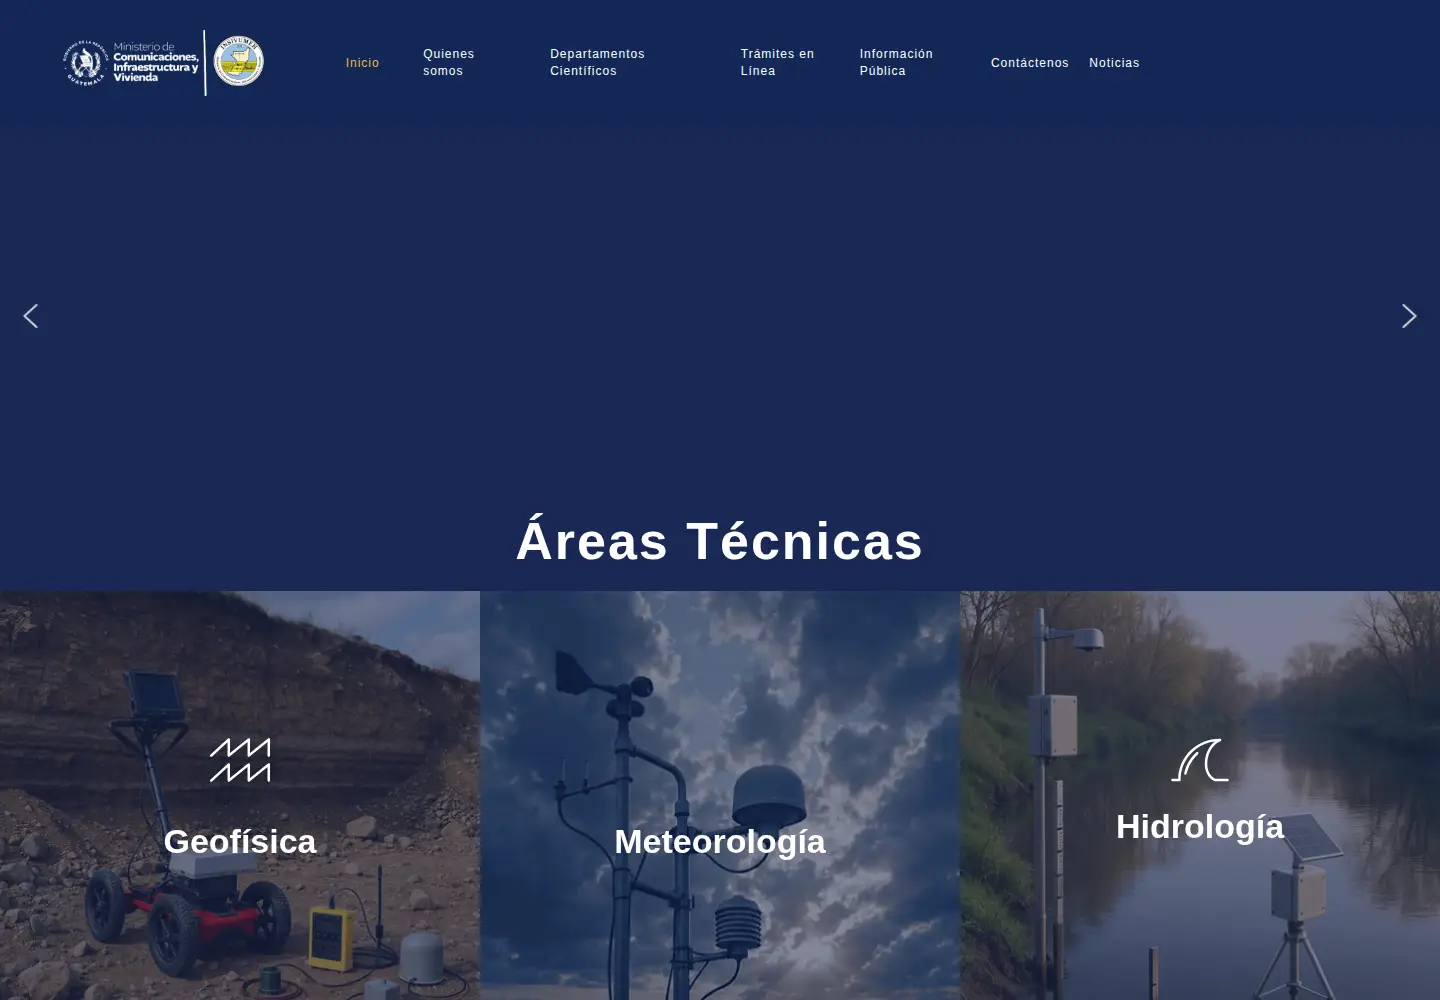Click the Ministerio de Comunicaciones logo
This screenshot has height=1000, width=1440.
[131, 62]
